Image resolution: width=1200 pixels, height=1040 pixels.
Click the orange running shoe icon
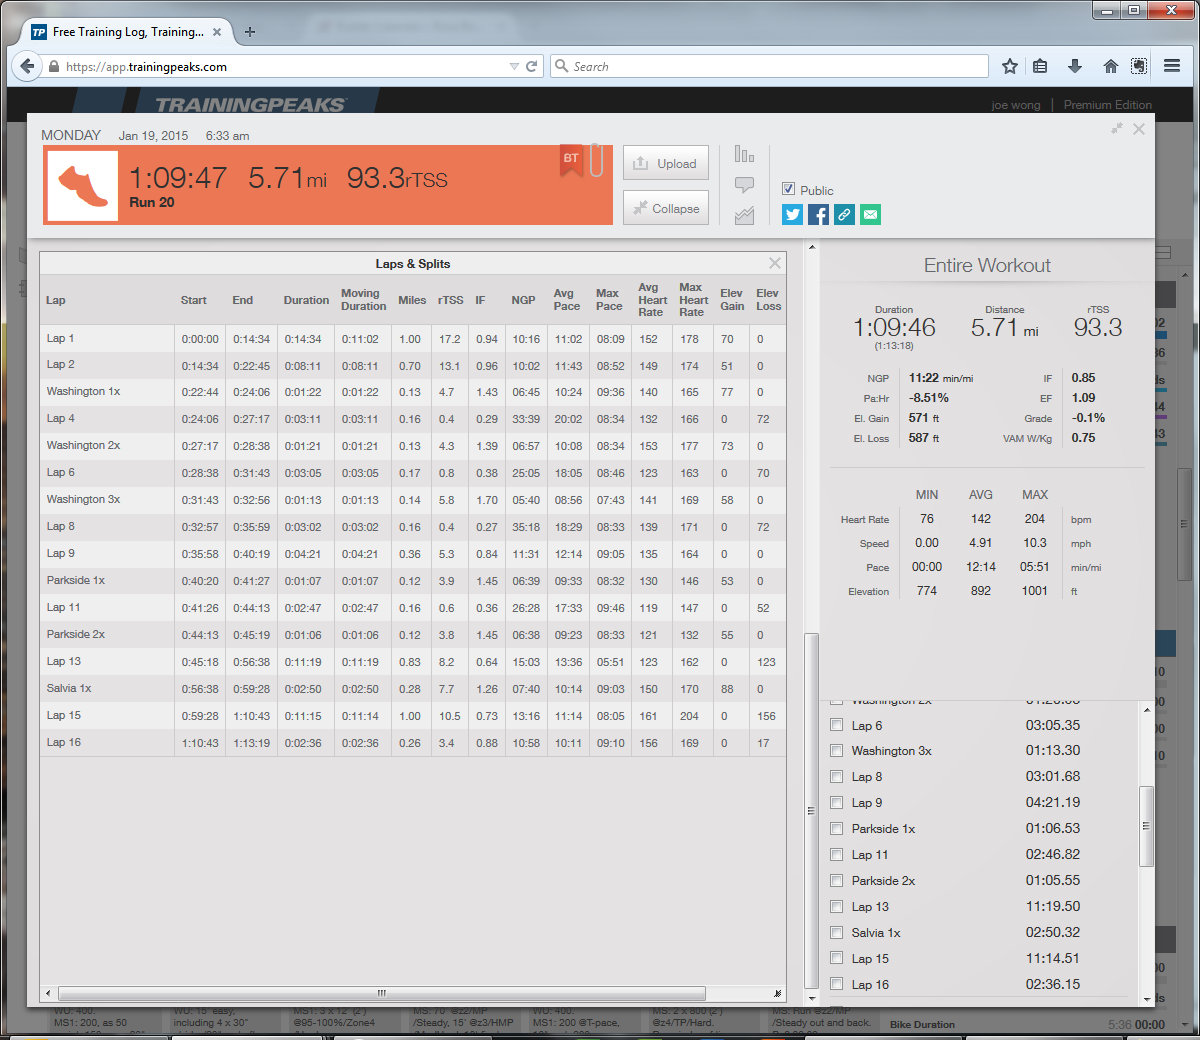[82, 186]
